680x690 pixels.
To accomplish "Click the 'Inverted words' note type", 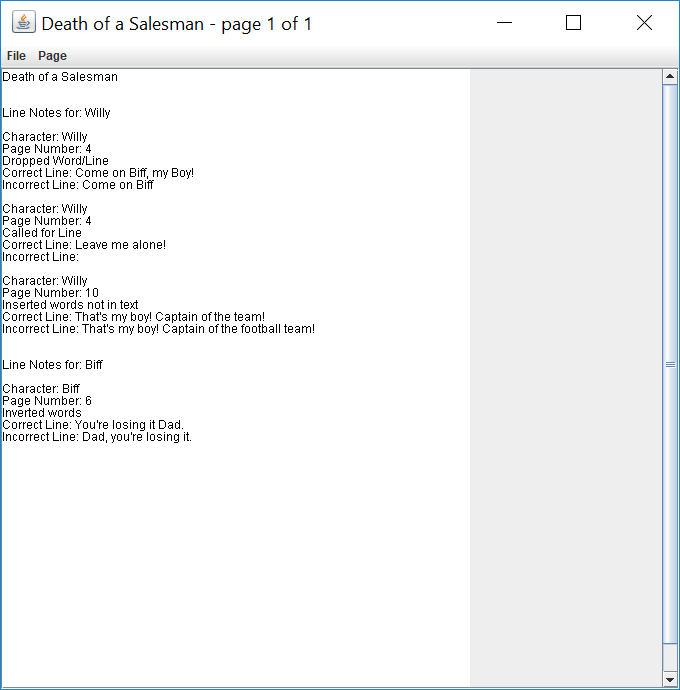I will (x=42, y=413).
